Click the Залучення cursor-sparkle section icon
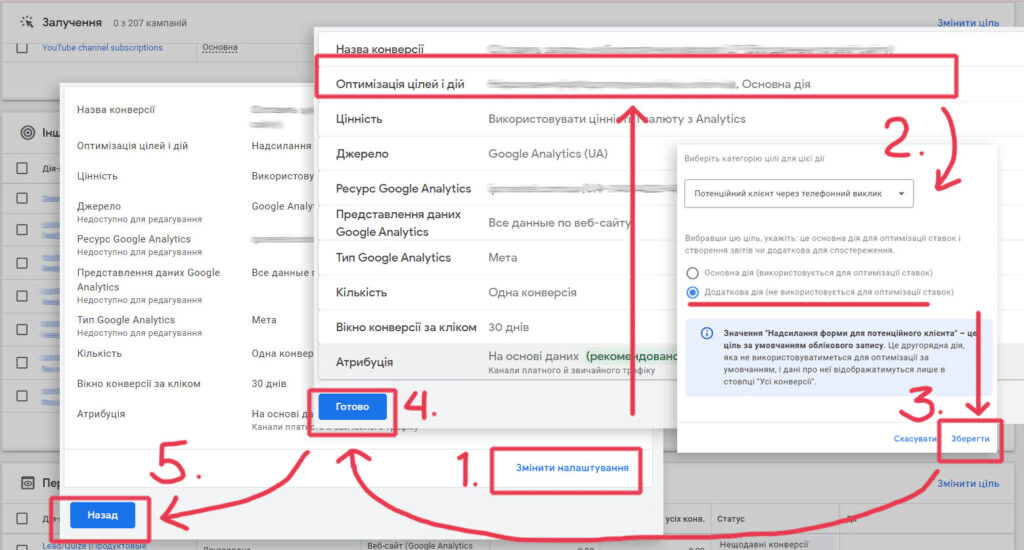This screenshot has width=1024, height=550. pyautogui.click(x=27, y=21)
